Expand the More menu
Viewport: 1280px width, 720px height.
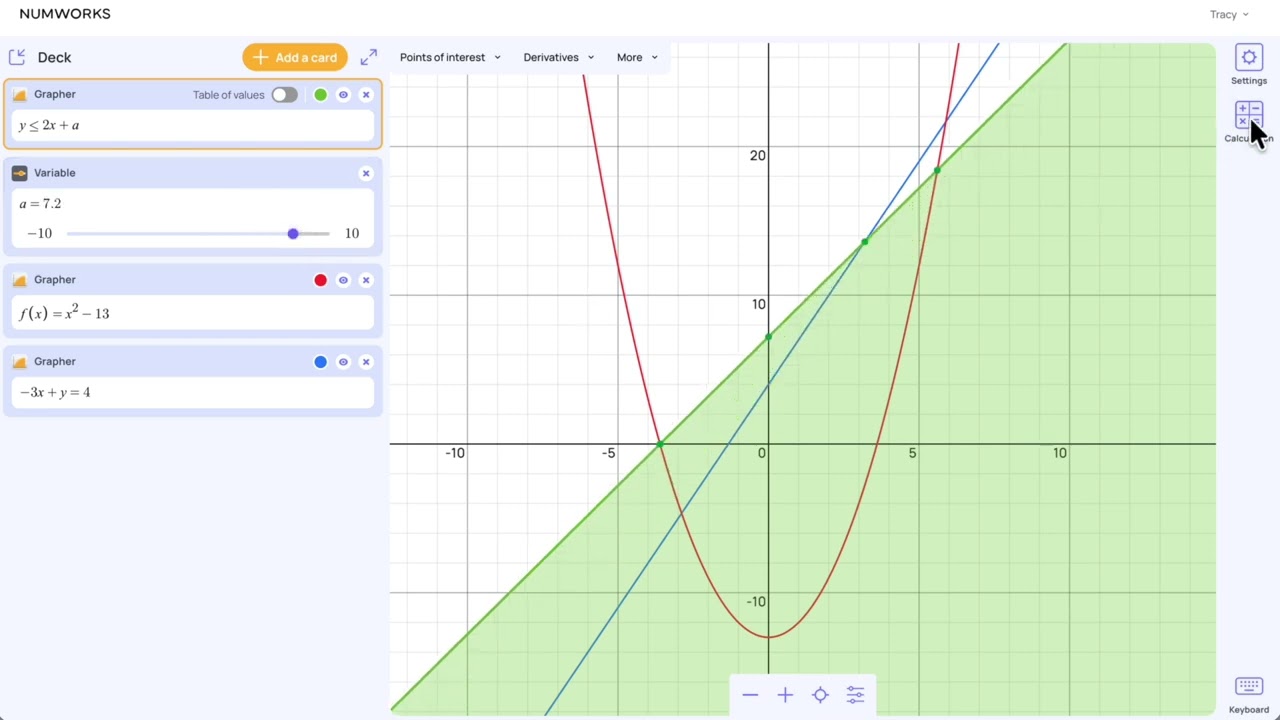coord(637,57)
